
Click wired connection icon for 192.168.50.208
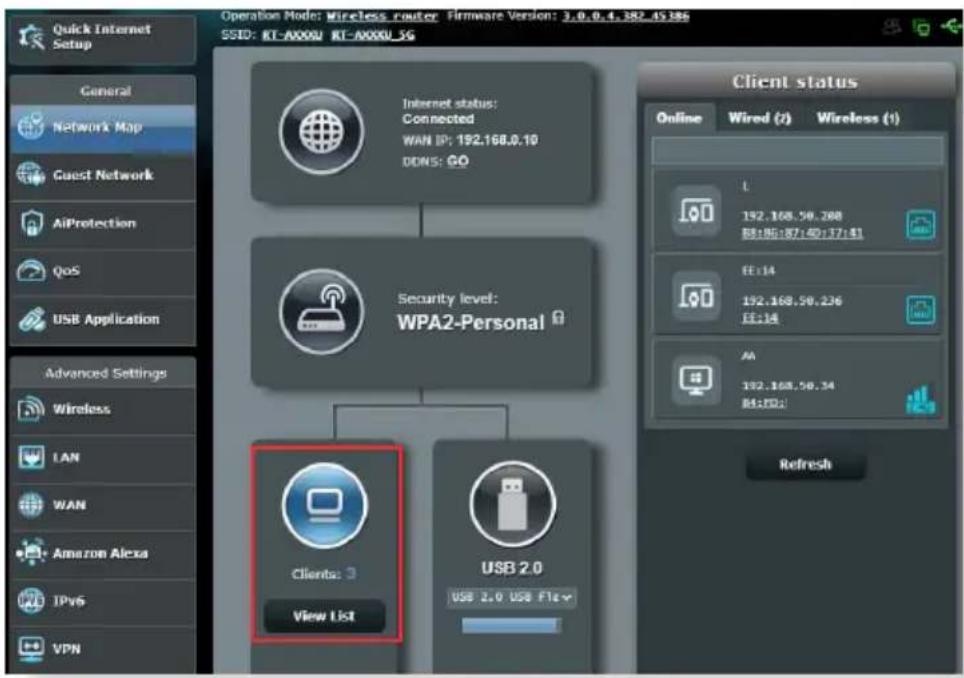point(920,224)
